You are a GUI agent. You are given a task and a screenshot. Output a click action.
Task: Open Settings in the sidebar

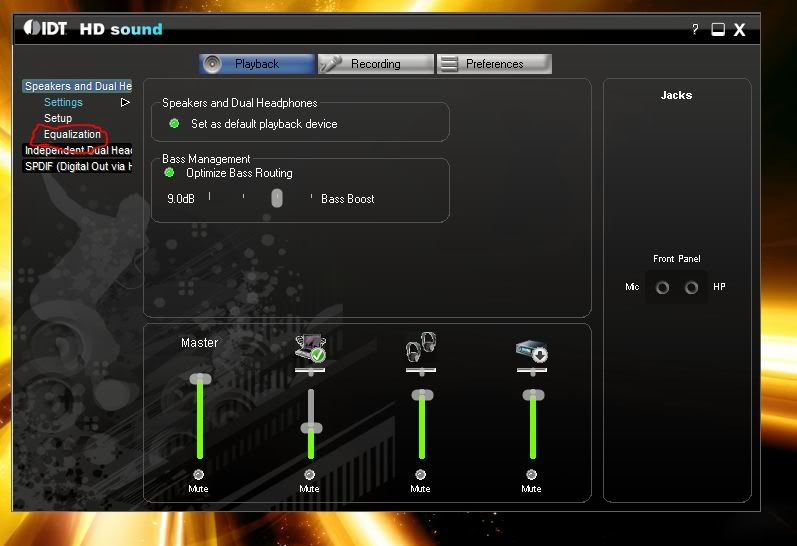63,102
